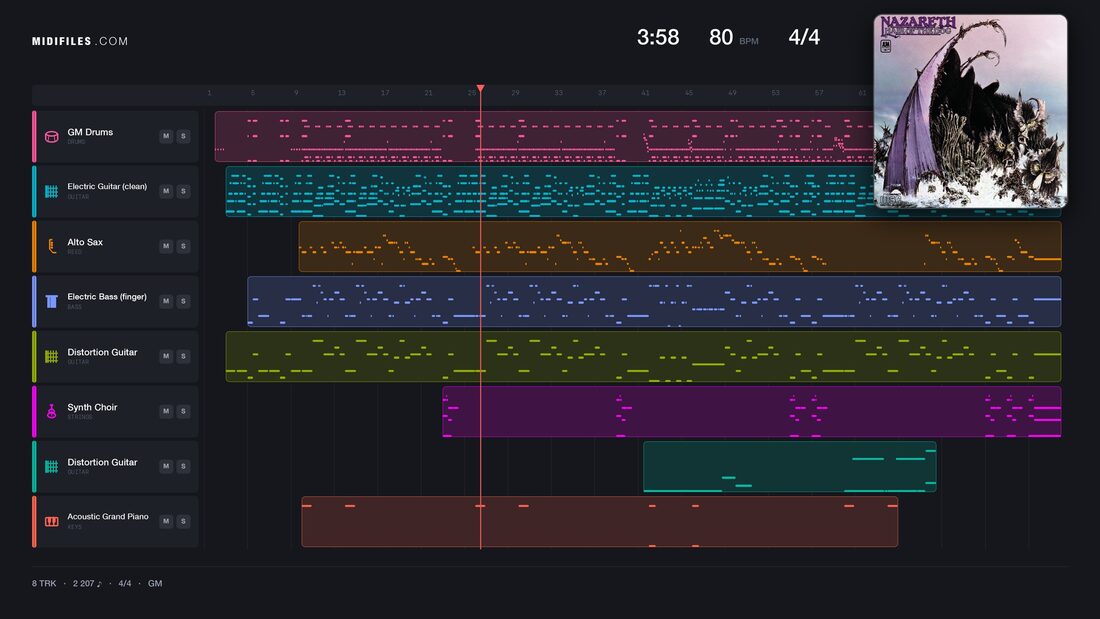Select the teal Distortion Guitar clip
The height and width of the screenshot is (619, 1100).
(x=789, y=467)
